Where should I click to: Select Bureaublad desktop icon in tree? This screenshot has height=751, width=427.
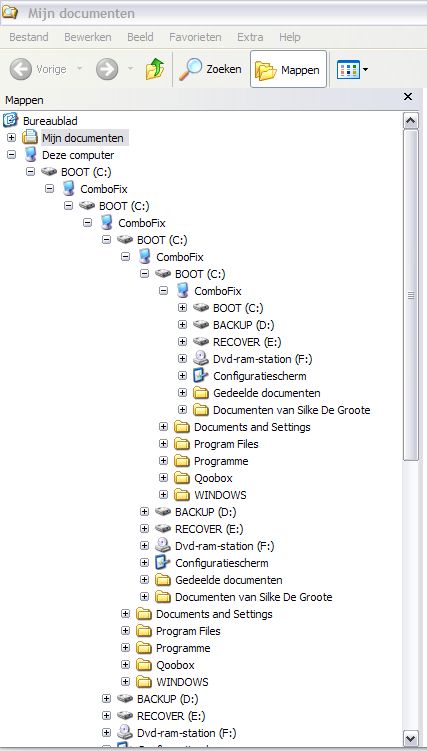[11, 121]
